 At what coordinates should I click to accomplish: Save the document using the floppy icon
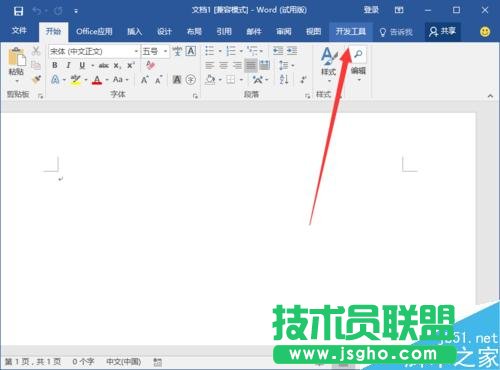(x=18, y=11)
